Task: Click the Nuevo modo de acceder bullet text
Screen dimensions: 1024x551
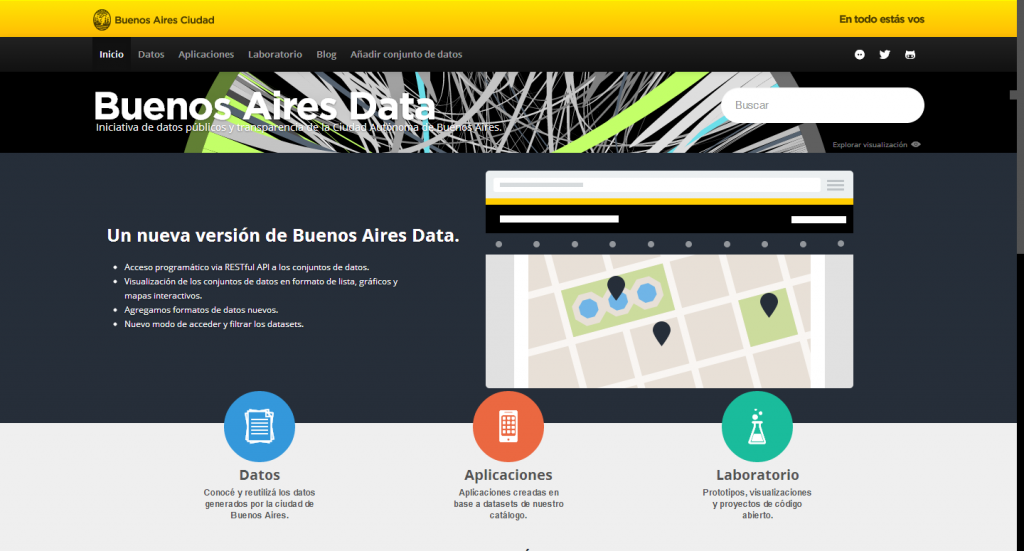Action: point(214,324)
